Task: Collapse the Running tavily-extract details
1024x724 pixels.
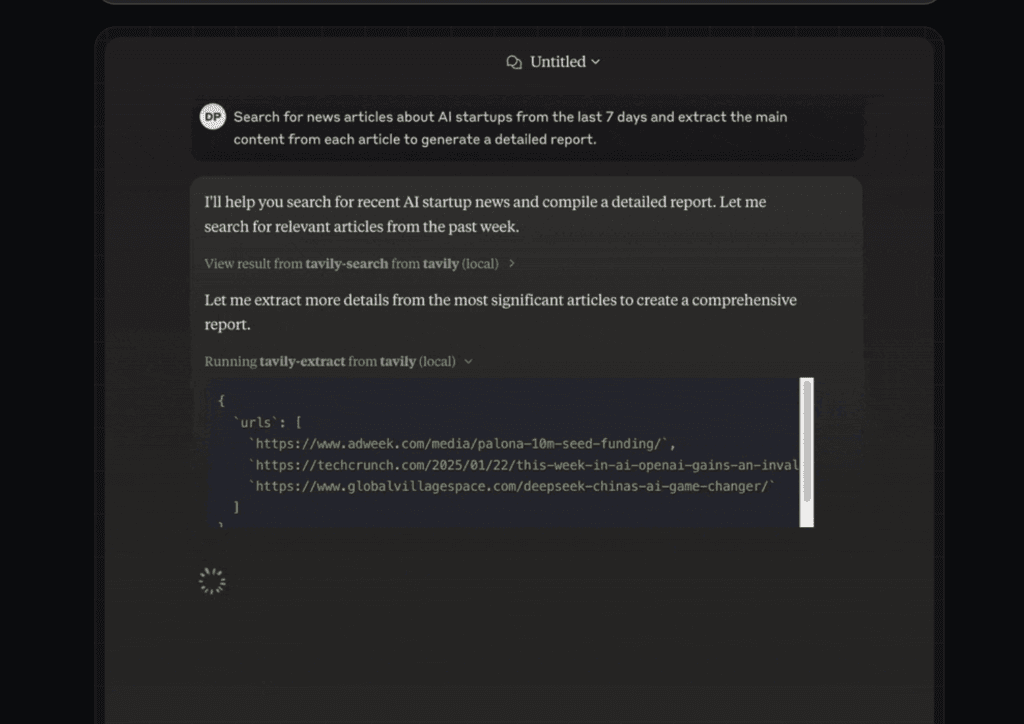Action: tap(468, 362)
